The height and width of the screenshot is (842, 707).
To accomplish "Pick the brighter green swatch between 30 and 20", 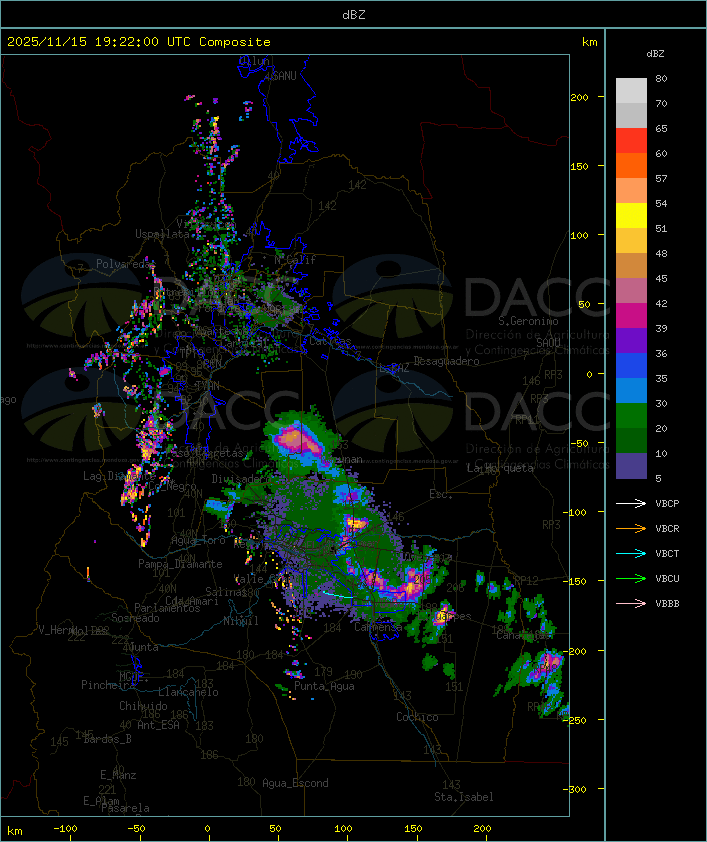I will click(631, 415).
